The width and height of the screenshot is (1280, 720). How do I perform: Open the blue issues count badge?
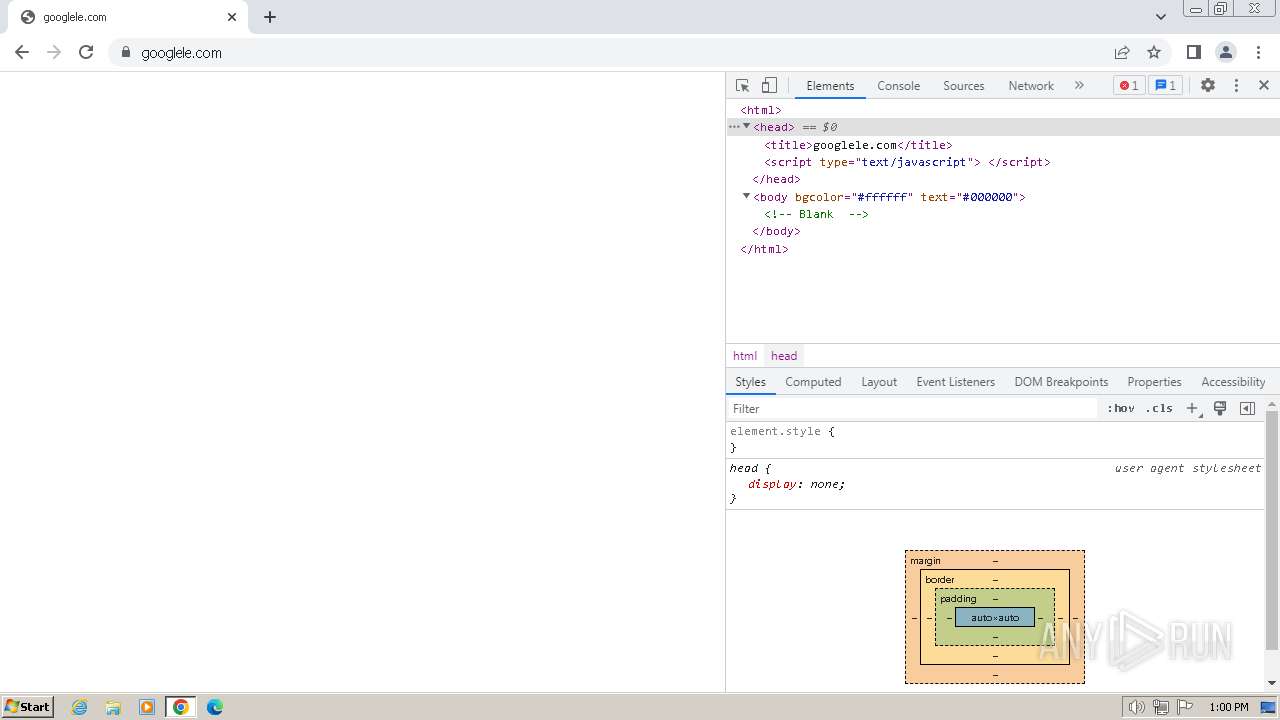click(1166, 86)
